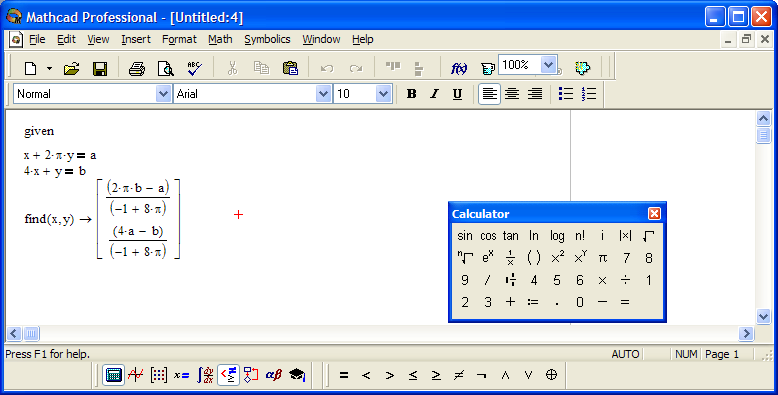Viewport: 778px width, 395px height.
Task: Open the Symbolic keyword toolbar mortarboard icon
Action: pyautogui.click(x=297, y=375)
